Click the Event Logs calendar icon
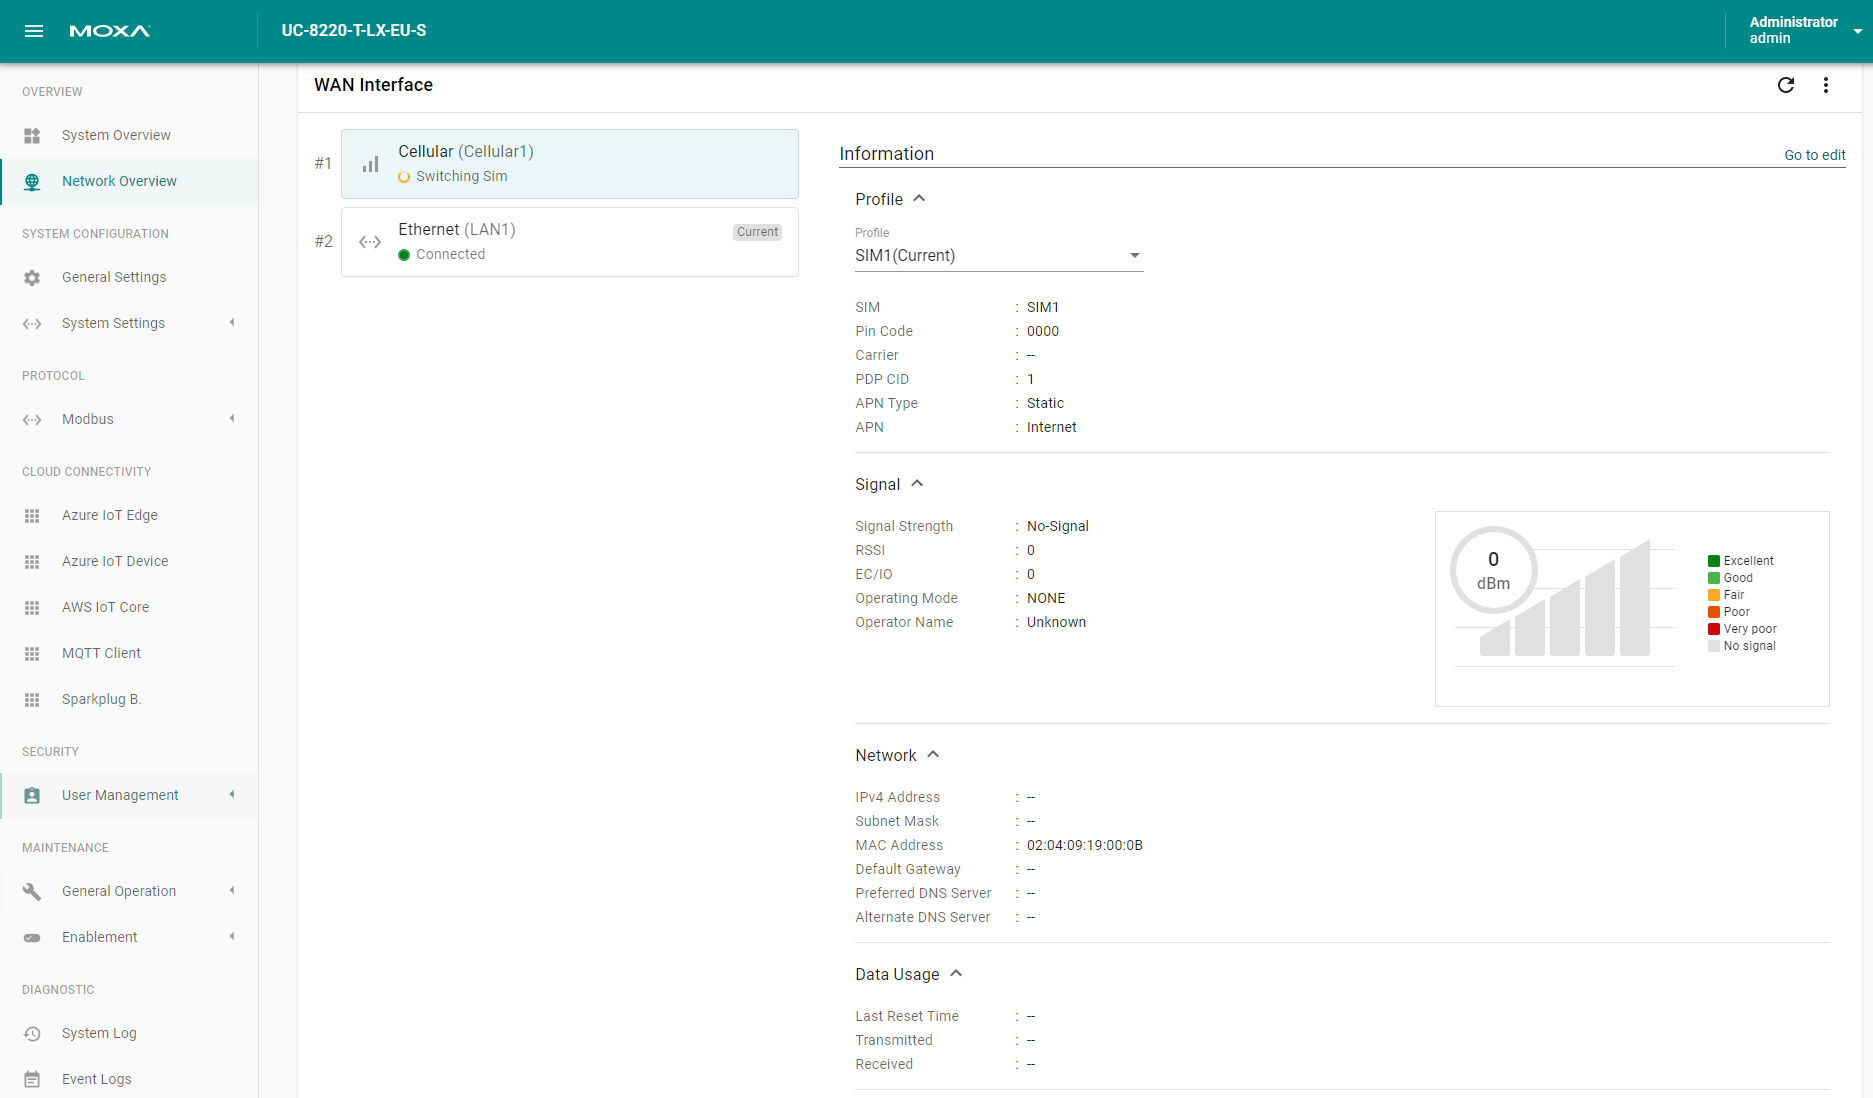This screenshot has height=1098, width=1873. pyautogui.click(x=32, y=1079)
